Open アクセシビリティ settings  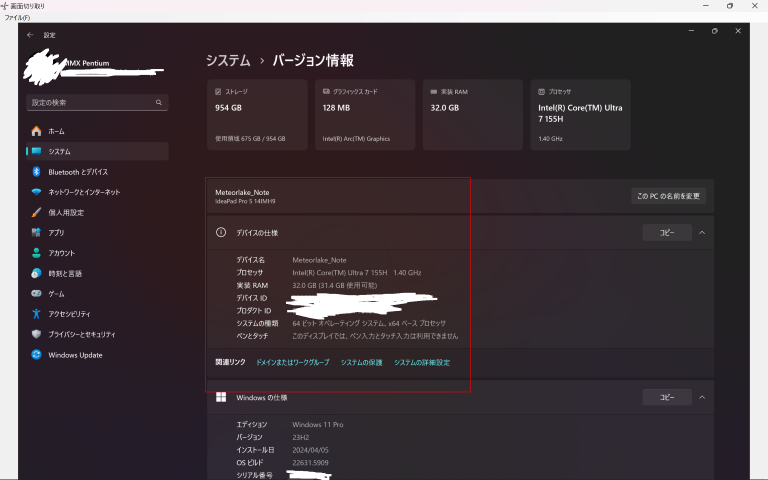tap(70, 314)
